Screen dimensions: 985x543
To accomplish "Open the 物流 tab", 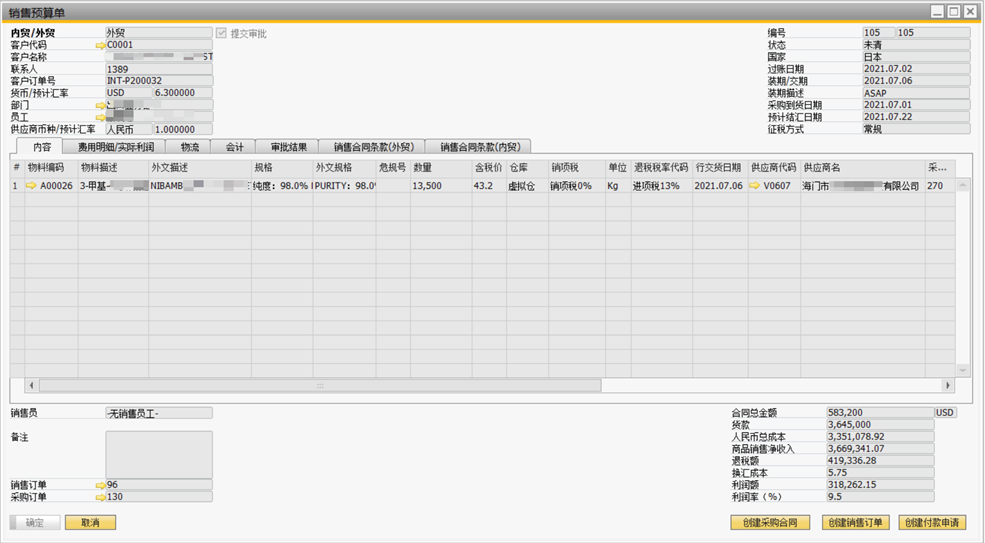I will [190, 146].
